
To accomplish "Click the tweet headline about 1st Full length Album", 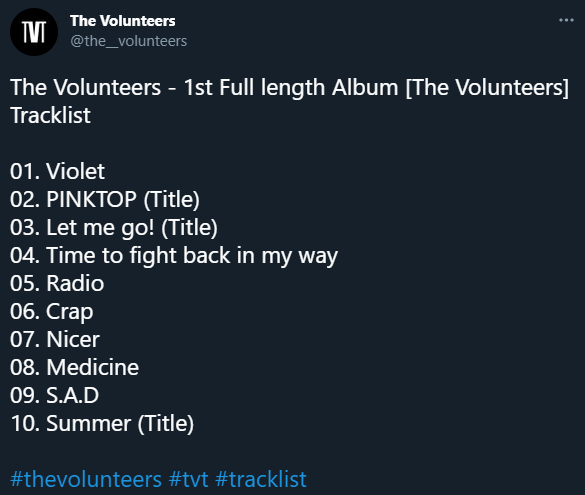I will pyautogui.click(x=290, y=88).
